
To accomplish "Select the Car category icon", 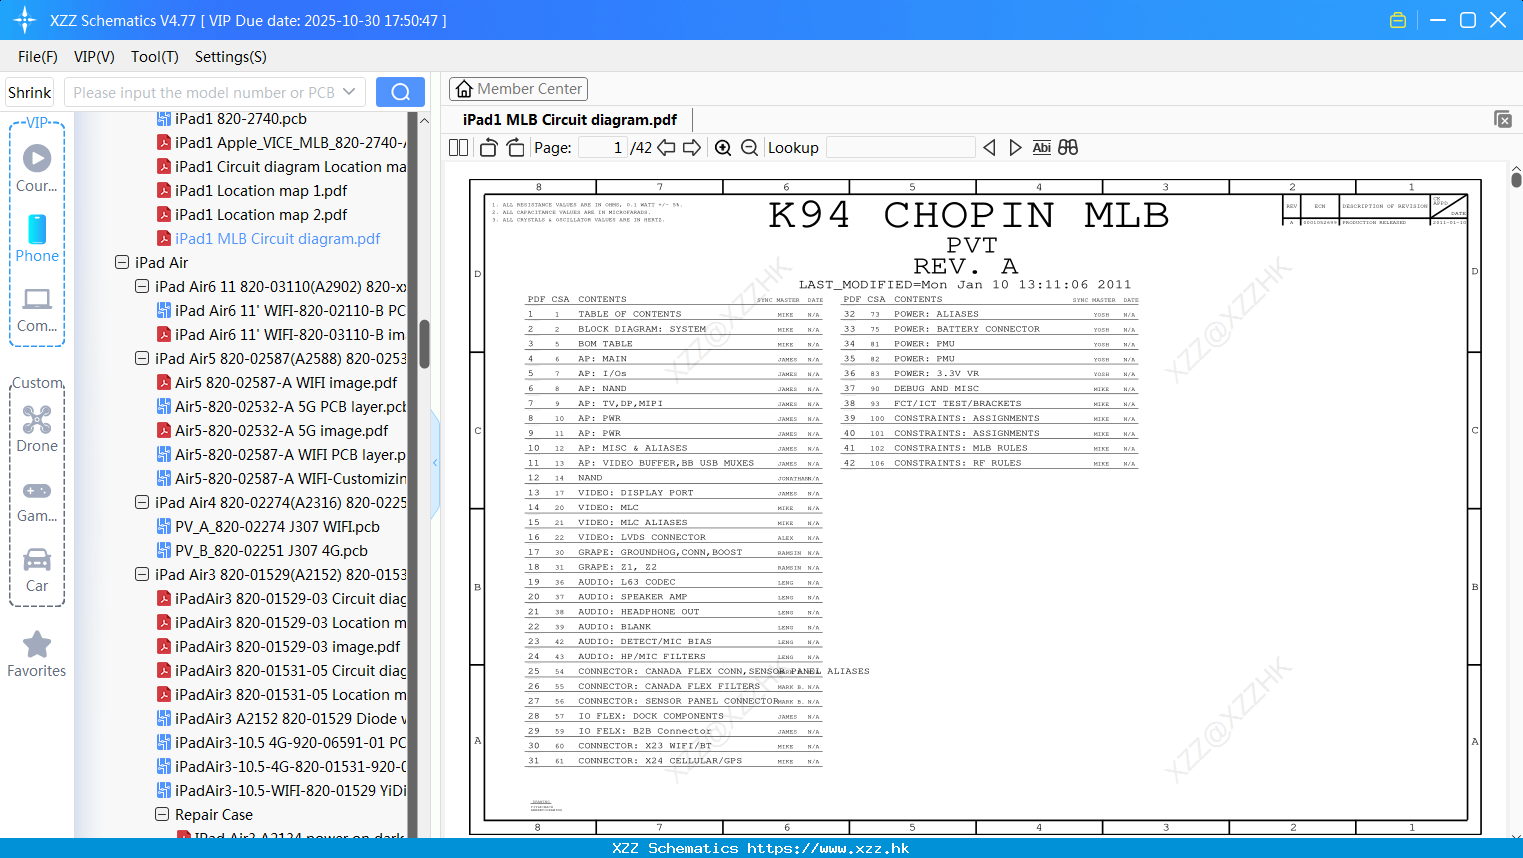I will [37, 570].
